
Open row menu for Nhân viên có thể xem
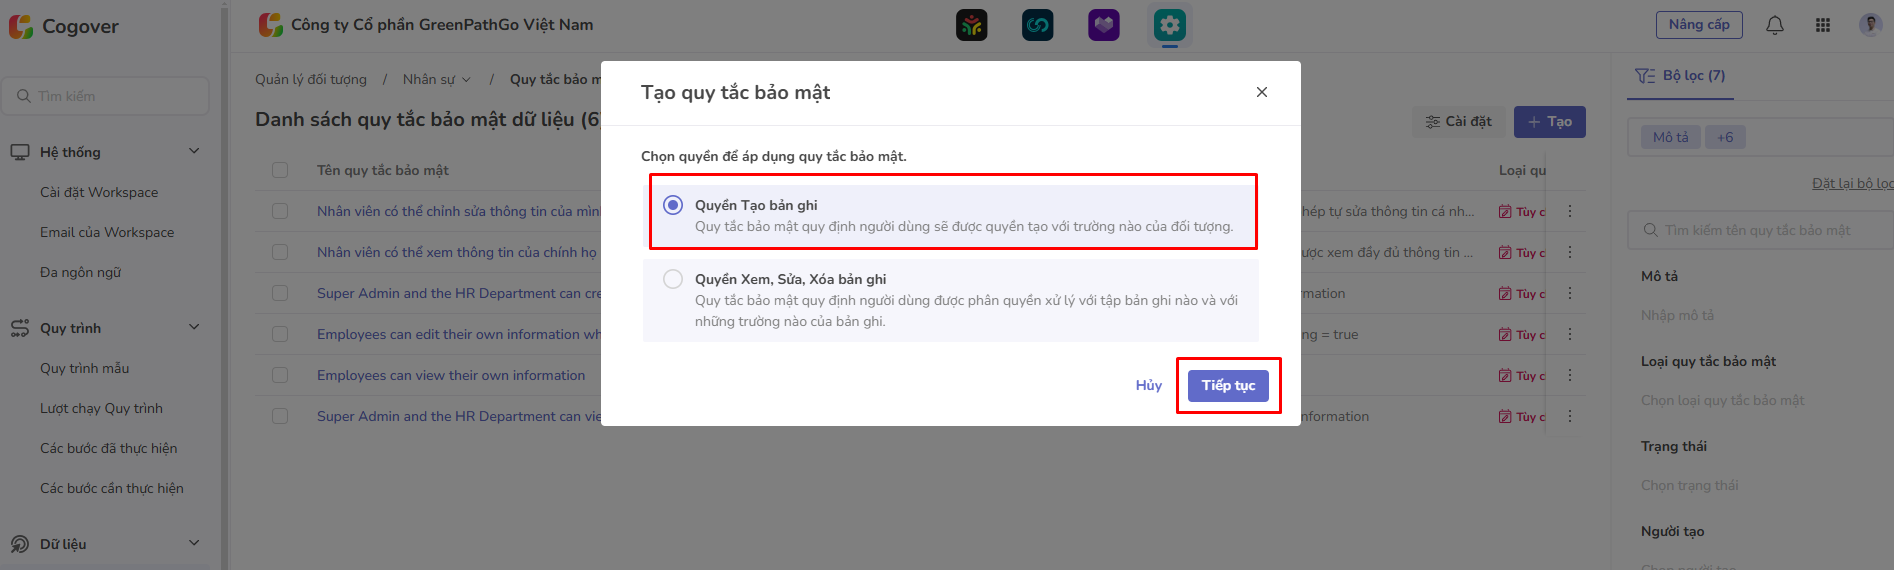point(1570,252)
